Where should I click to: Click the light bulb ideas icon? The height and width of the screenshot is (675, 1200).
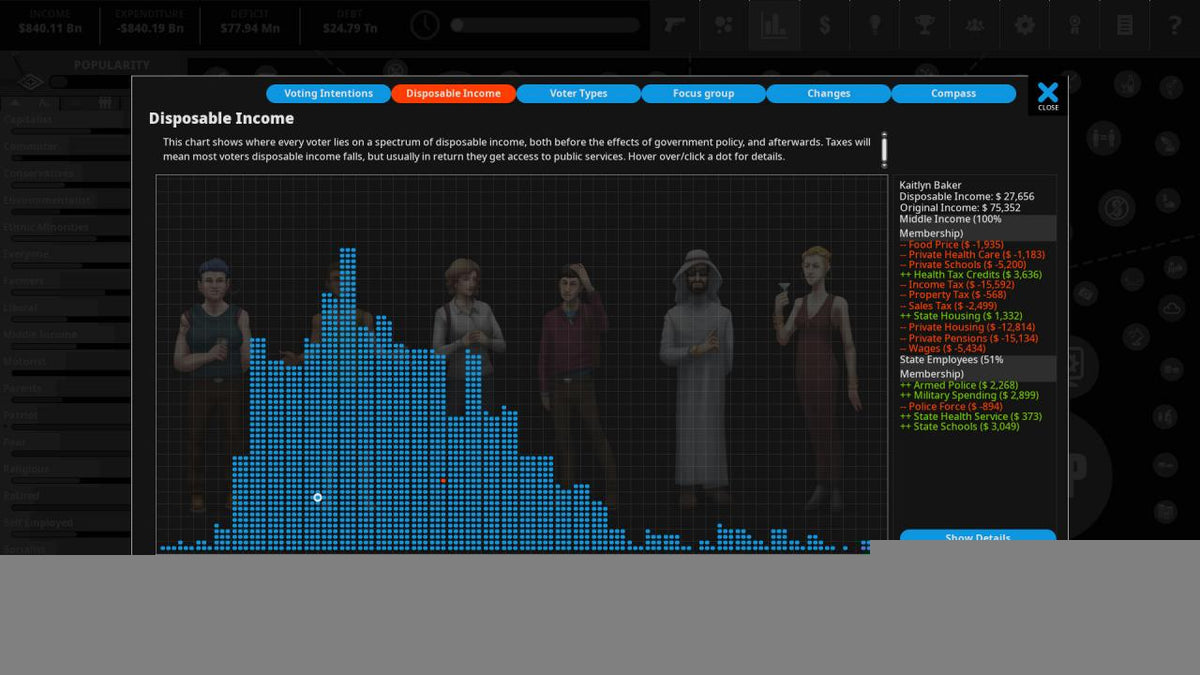pyautogui.click(x=875, y=25)
